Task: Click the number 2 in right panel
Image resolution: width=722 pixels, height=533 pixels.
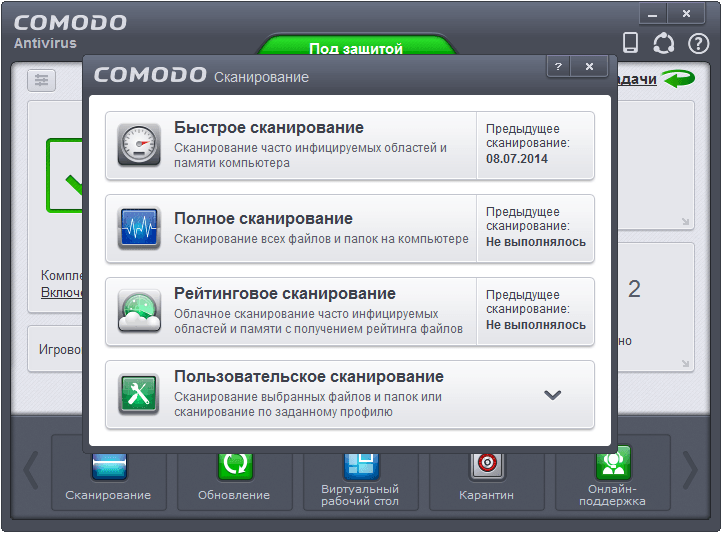Action: pos(634,289)
